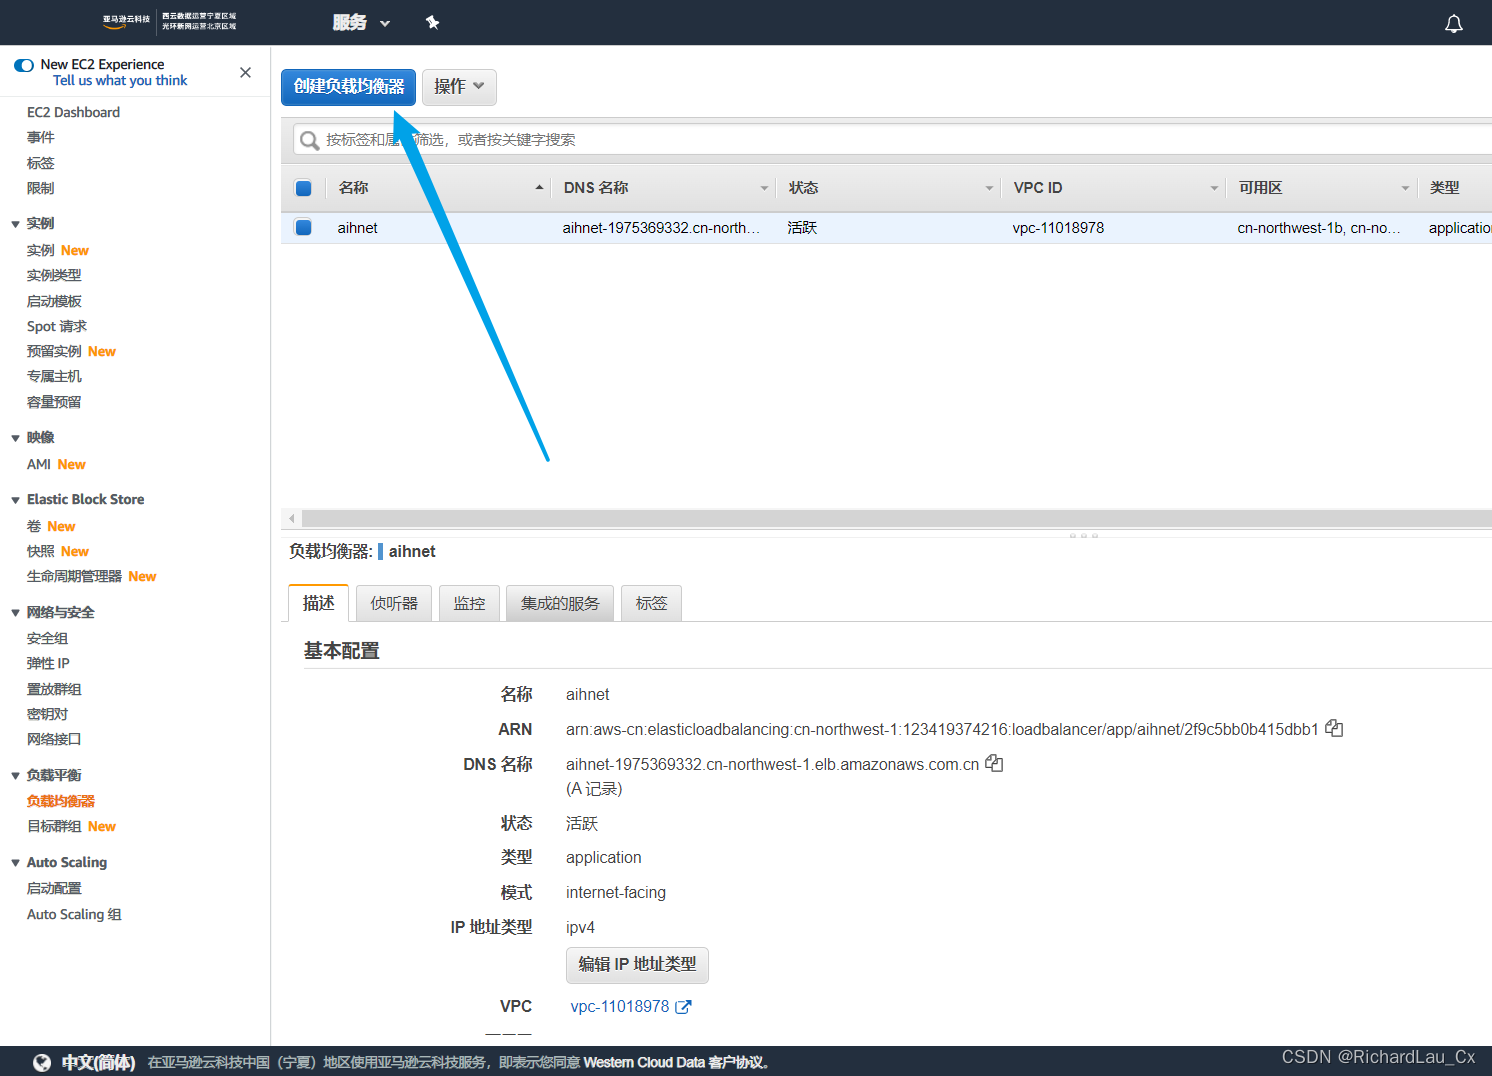Switch to the 监控 tab
The width and height of the screenshot is (1492, 1076).
click(x=469, y=603)
